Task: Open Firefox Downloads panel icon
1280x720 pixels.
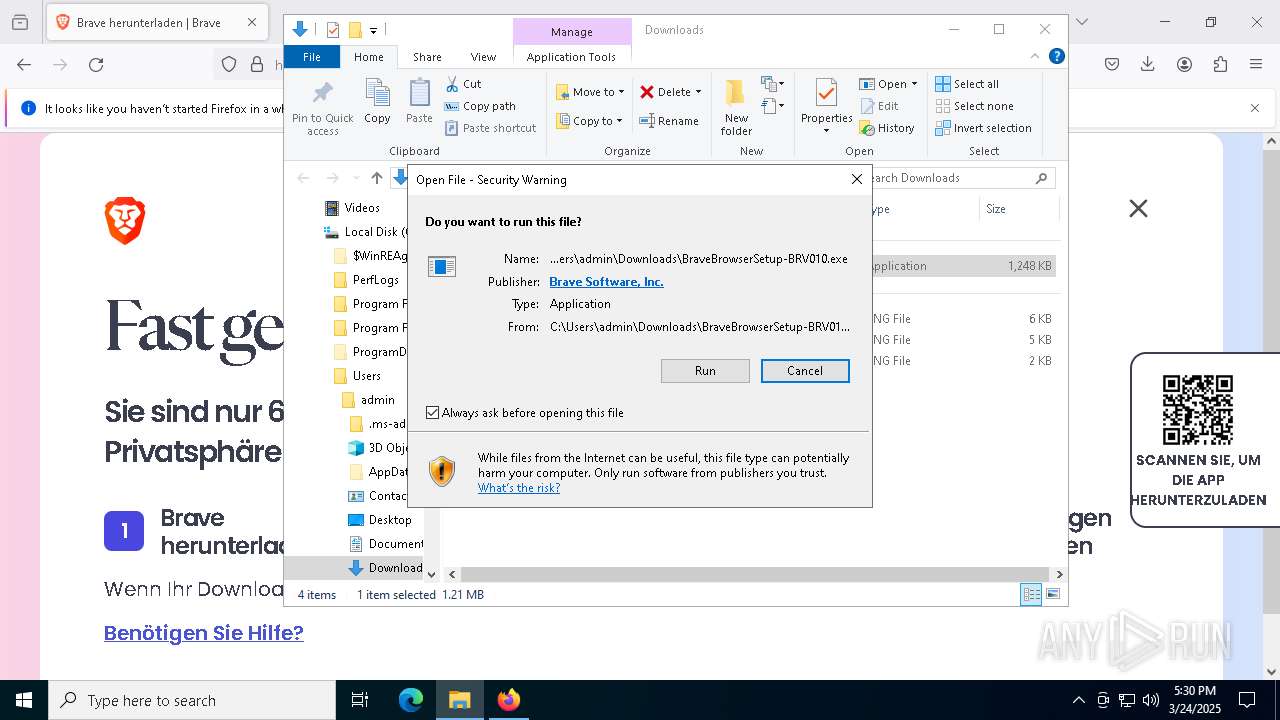Action: 1148,65
